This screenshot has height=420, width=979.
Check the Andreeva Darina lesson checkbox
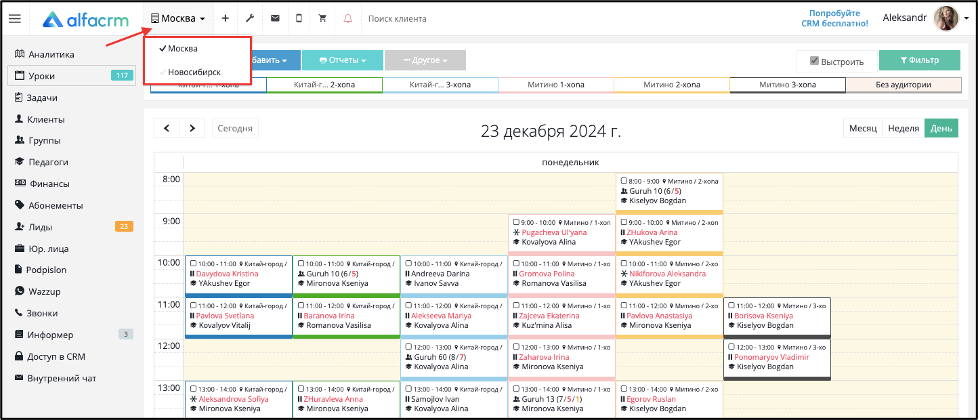(408, 264)
